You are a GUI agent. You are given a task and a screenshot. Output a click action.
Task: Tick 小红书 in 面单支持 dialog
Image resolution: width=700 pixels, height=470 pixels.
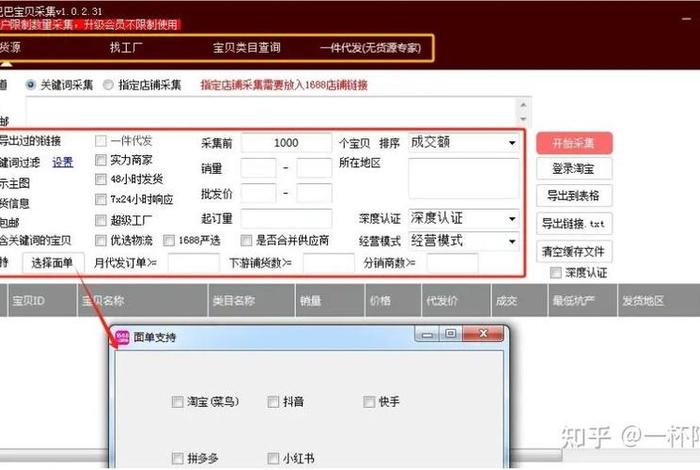(273, 458)
